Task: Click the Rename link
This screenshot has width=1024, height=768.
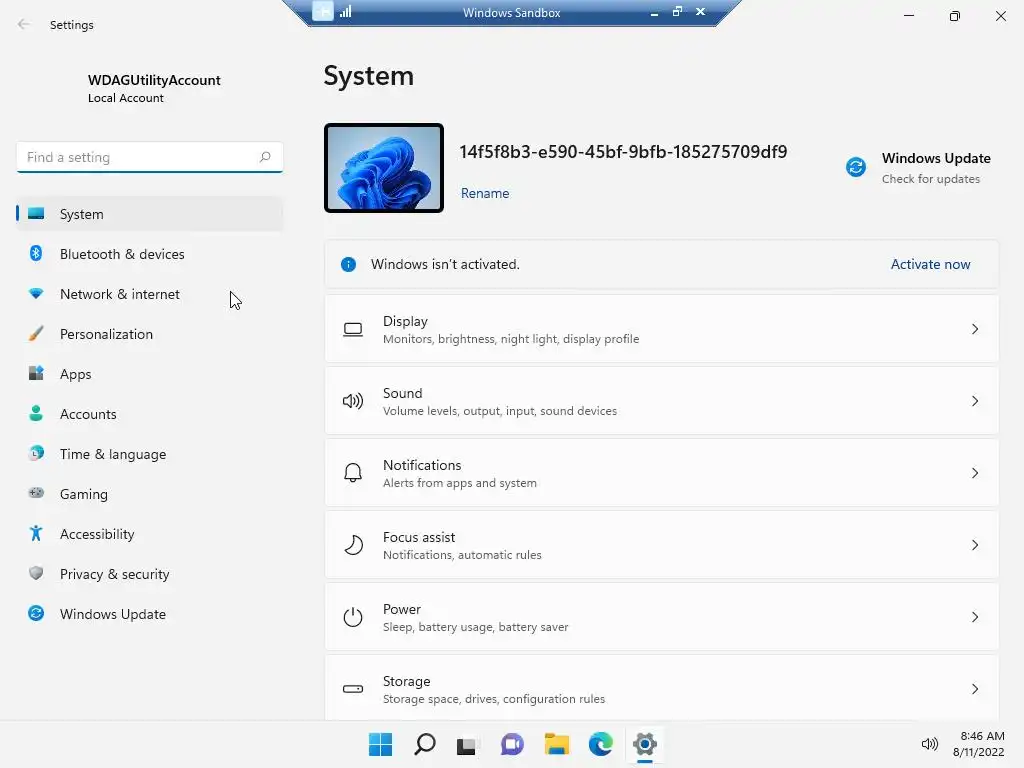Action: (x=485, y=193)
